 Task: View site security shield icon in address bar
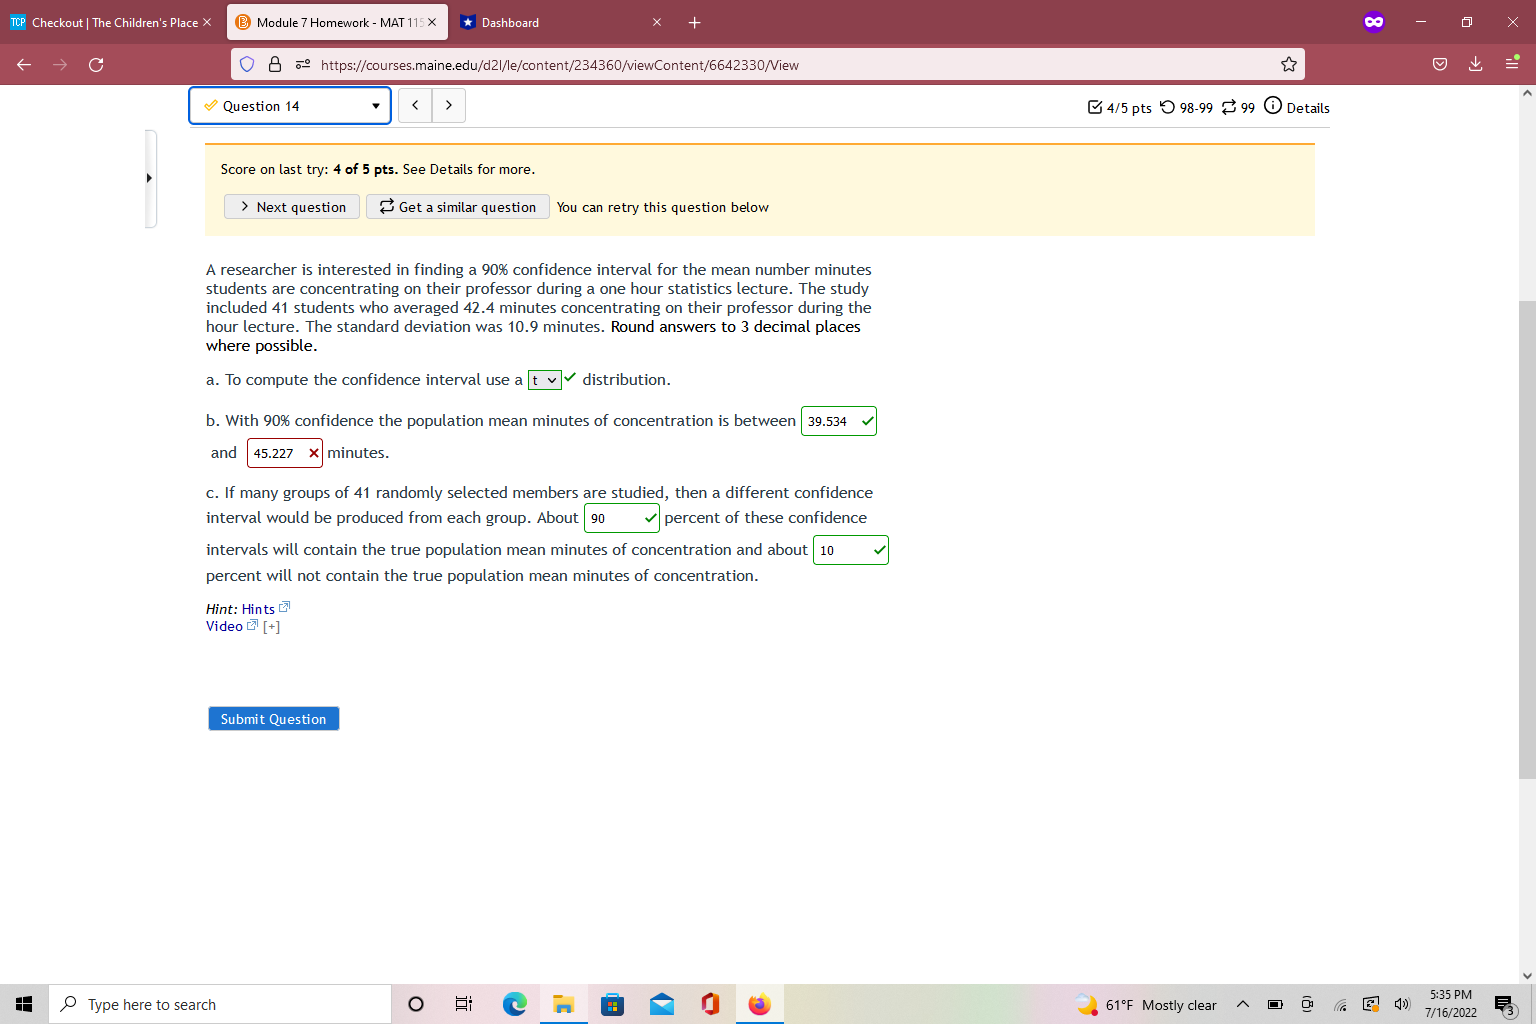247,63
